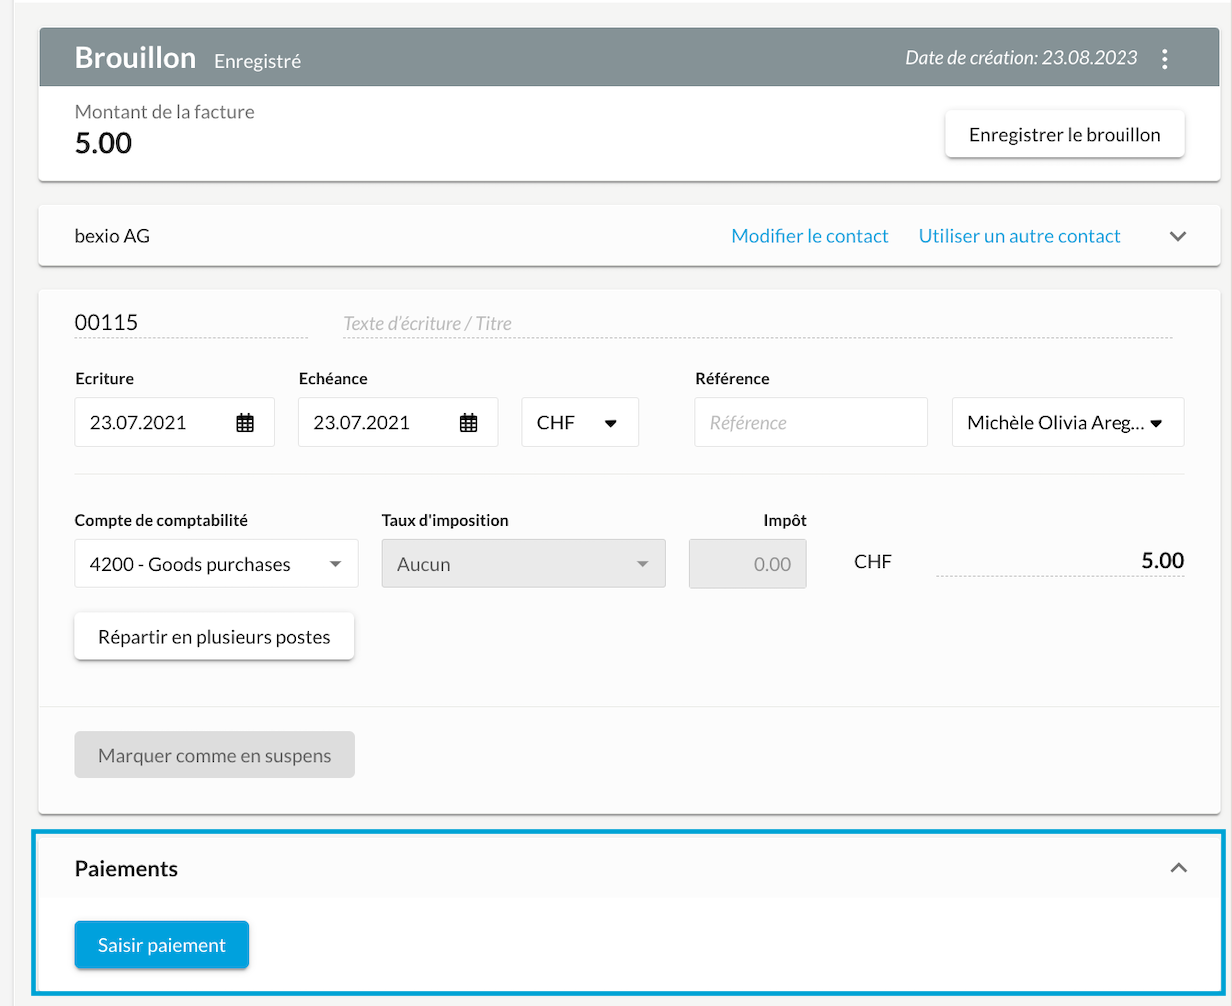Click the Ecriture date field 23.07.2021
This screenshot has height=1006, width=1232.
click(x=175, y=423)
